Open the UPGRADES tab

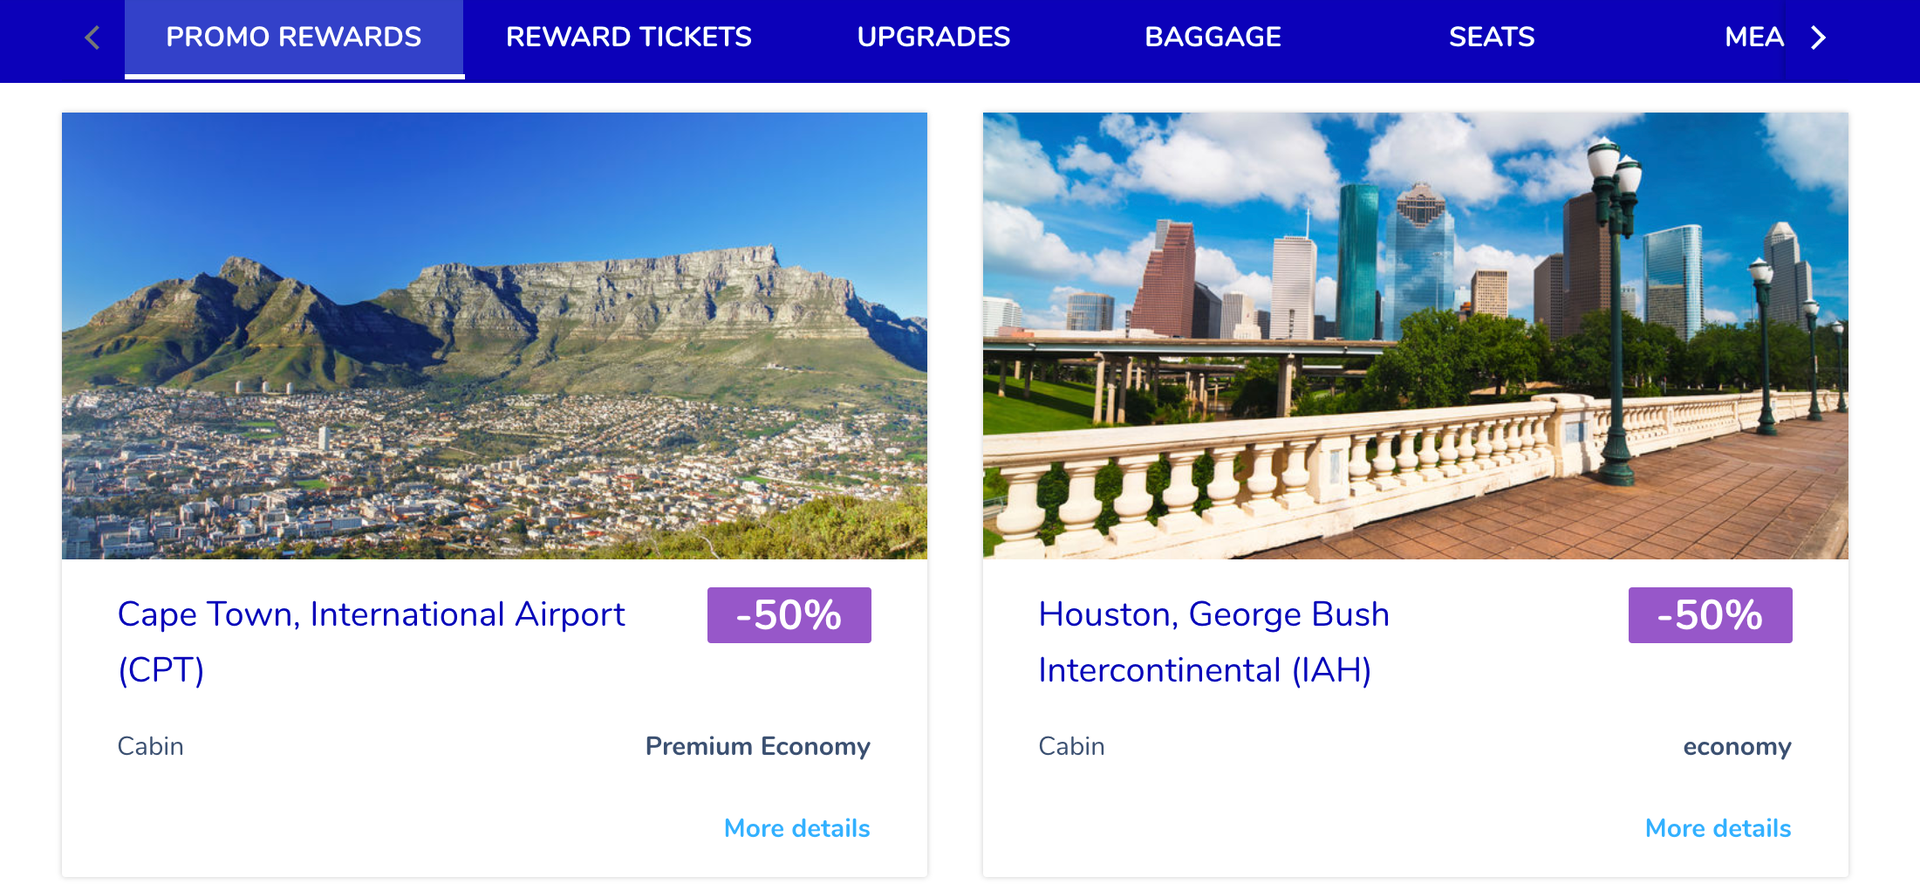coord(932,37)
